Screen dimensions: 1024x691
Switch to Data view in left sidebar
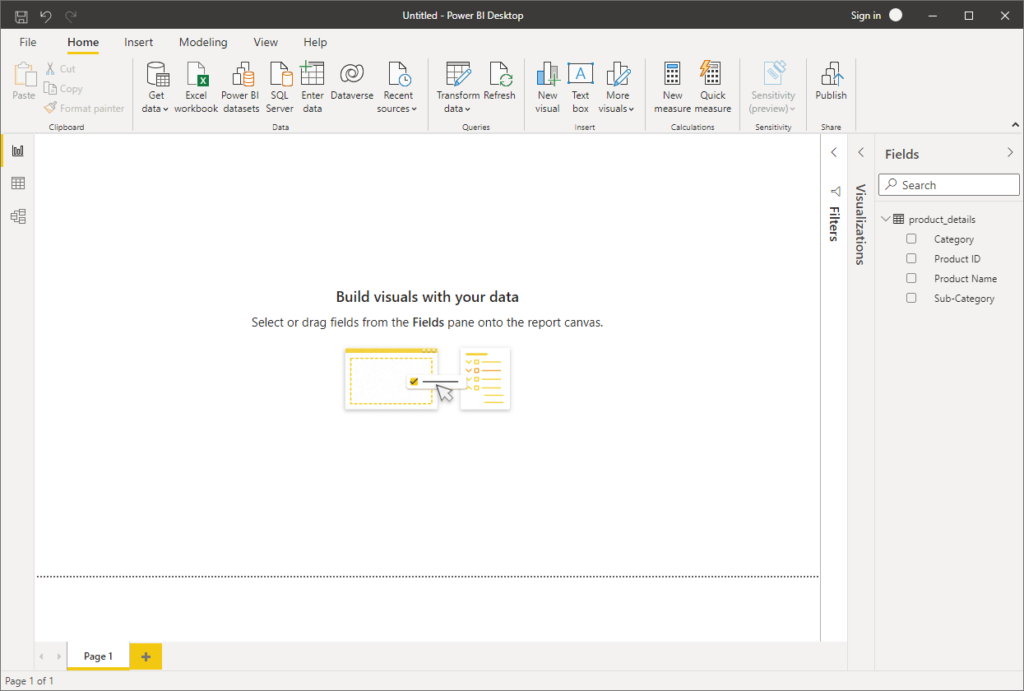18,184
